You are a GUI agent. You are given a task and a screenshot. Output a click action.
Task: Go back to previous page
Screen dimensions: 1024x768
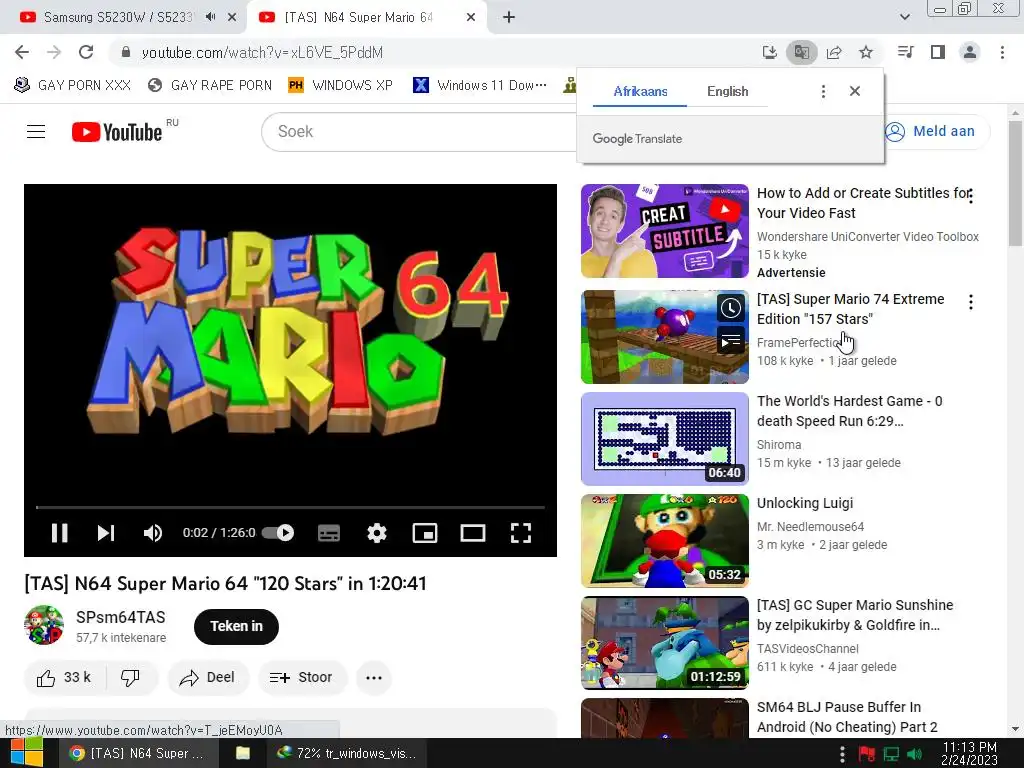pos(22,52)
